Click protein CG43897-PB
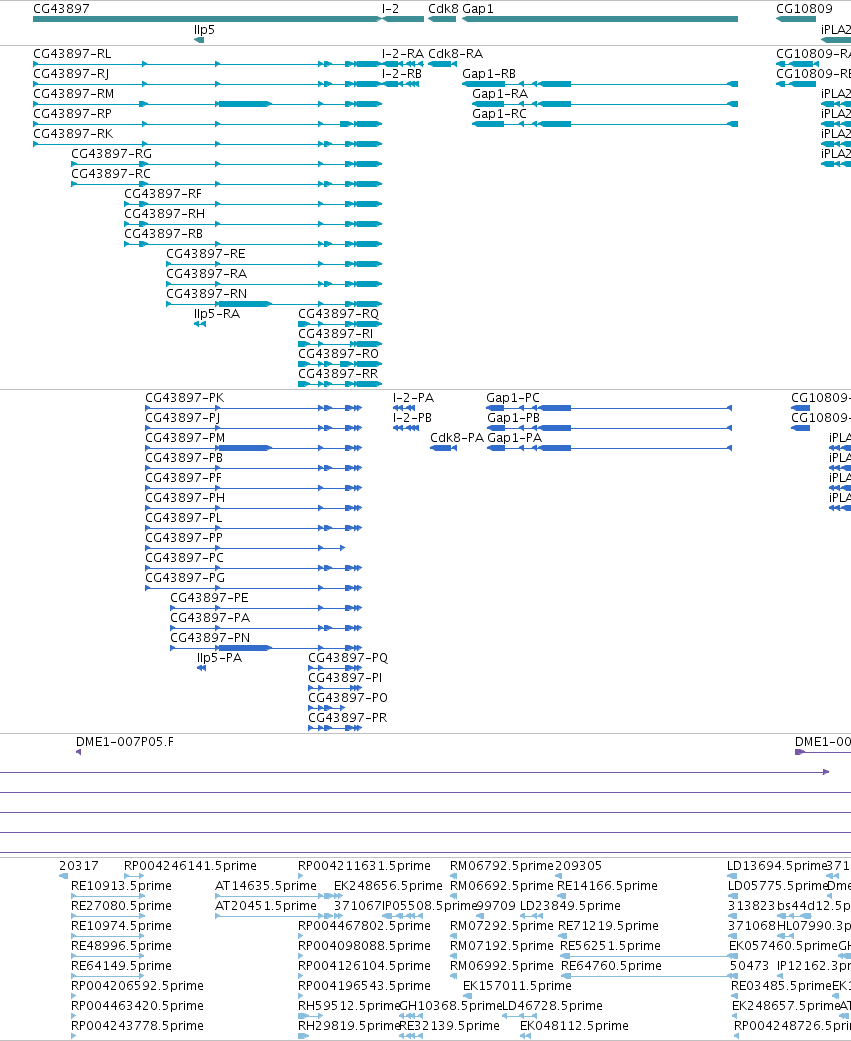This screenshot has width=851, height=1041. (254, 468)
